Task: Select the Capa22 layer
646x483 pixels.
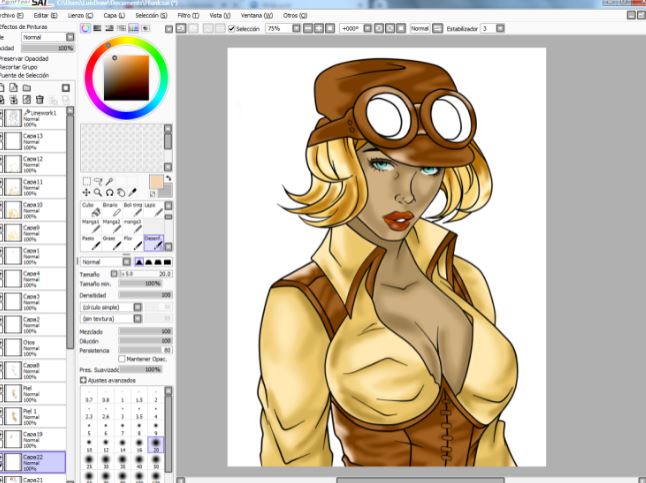Action: 40,460
